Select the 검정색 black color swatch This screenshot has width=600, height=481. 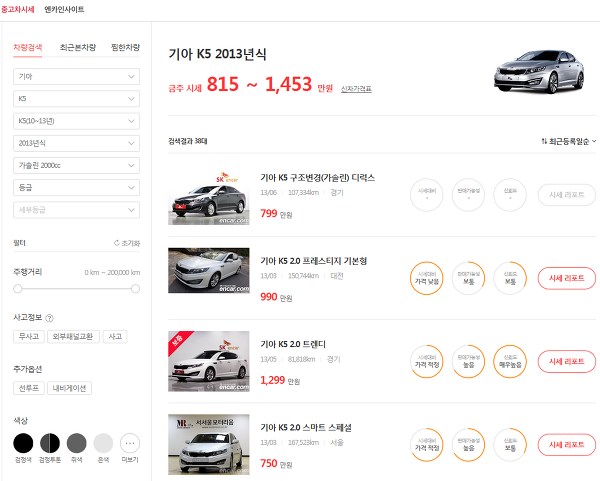coord(23,443)
